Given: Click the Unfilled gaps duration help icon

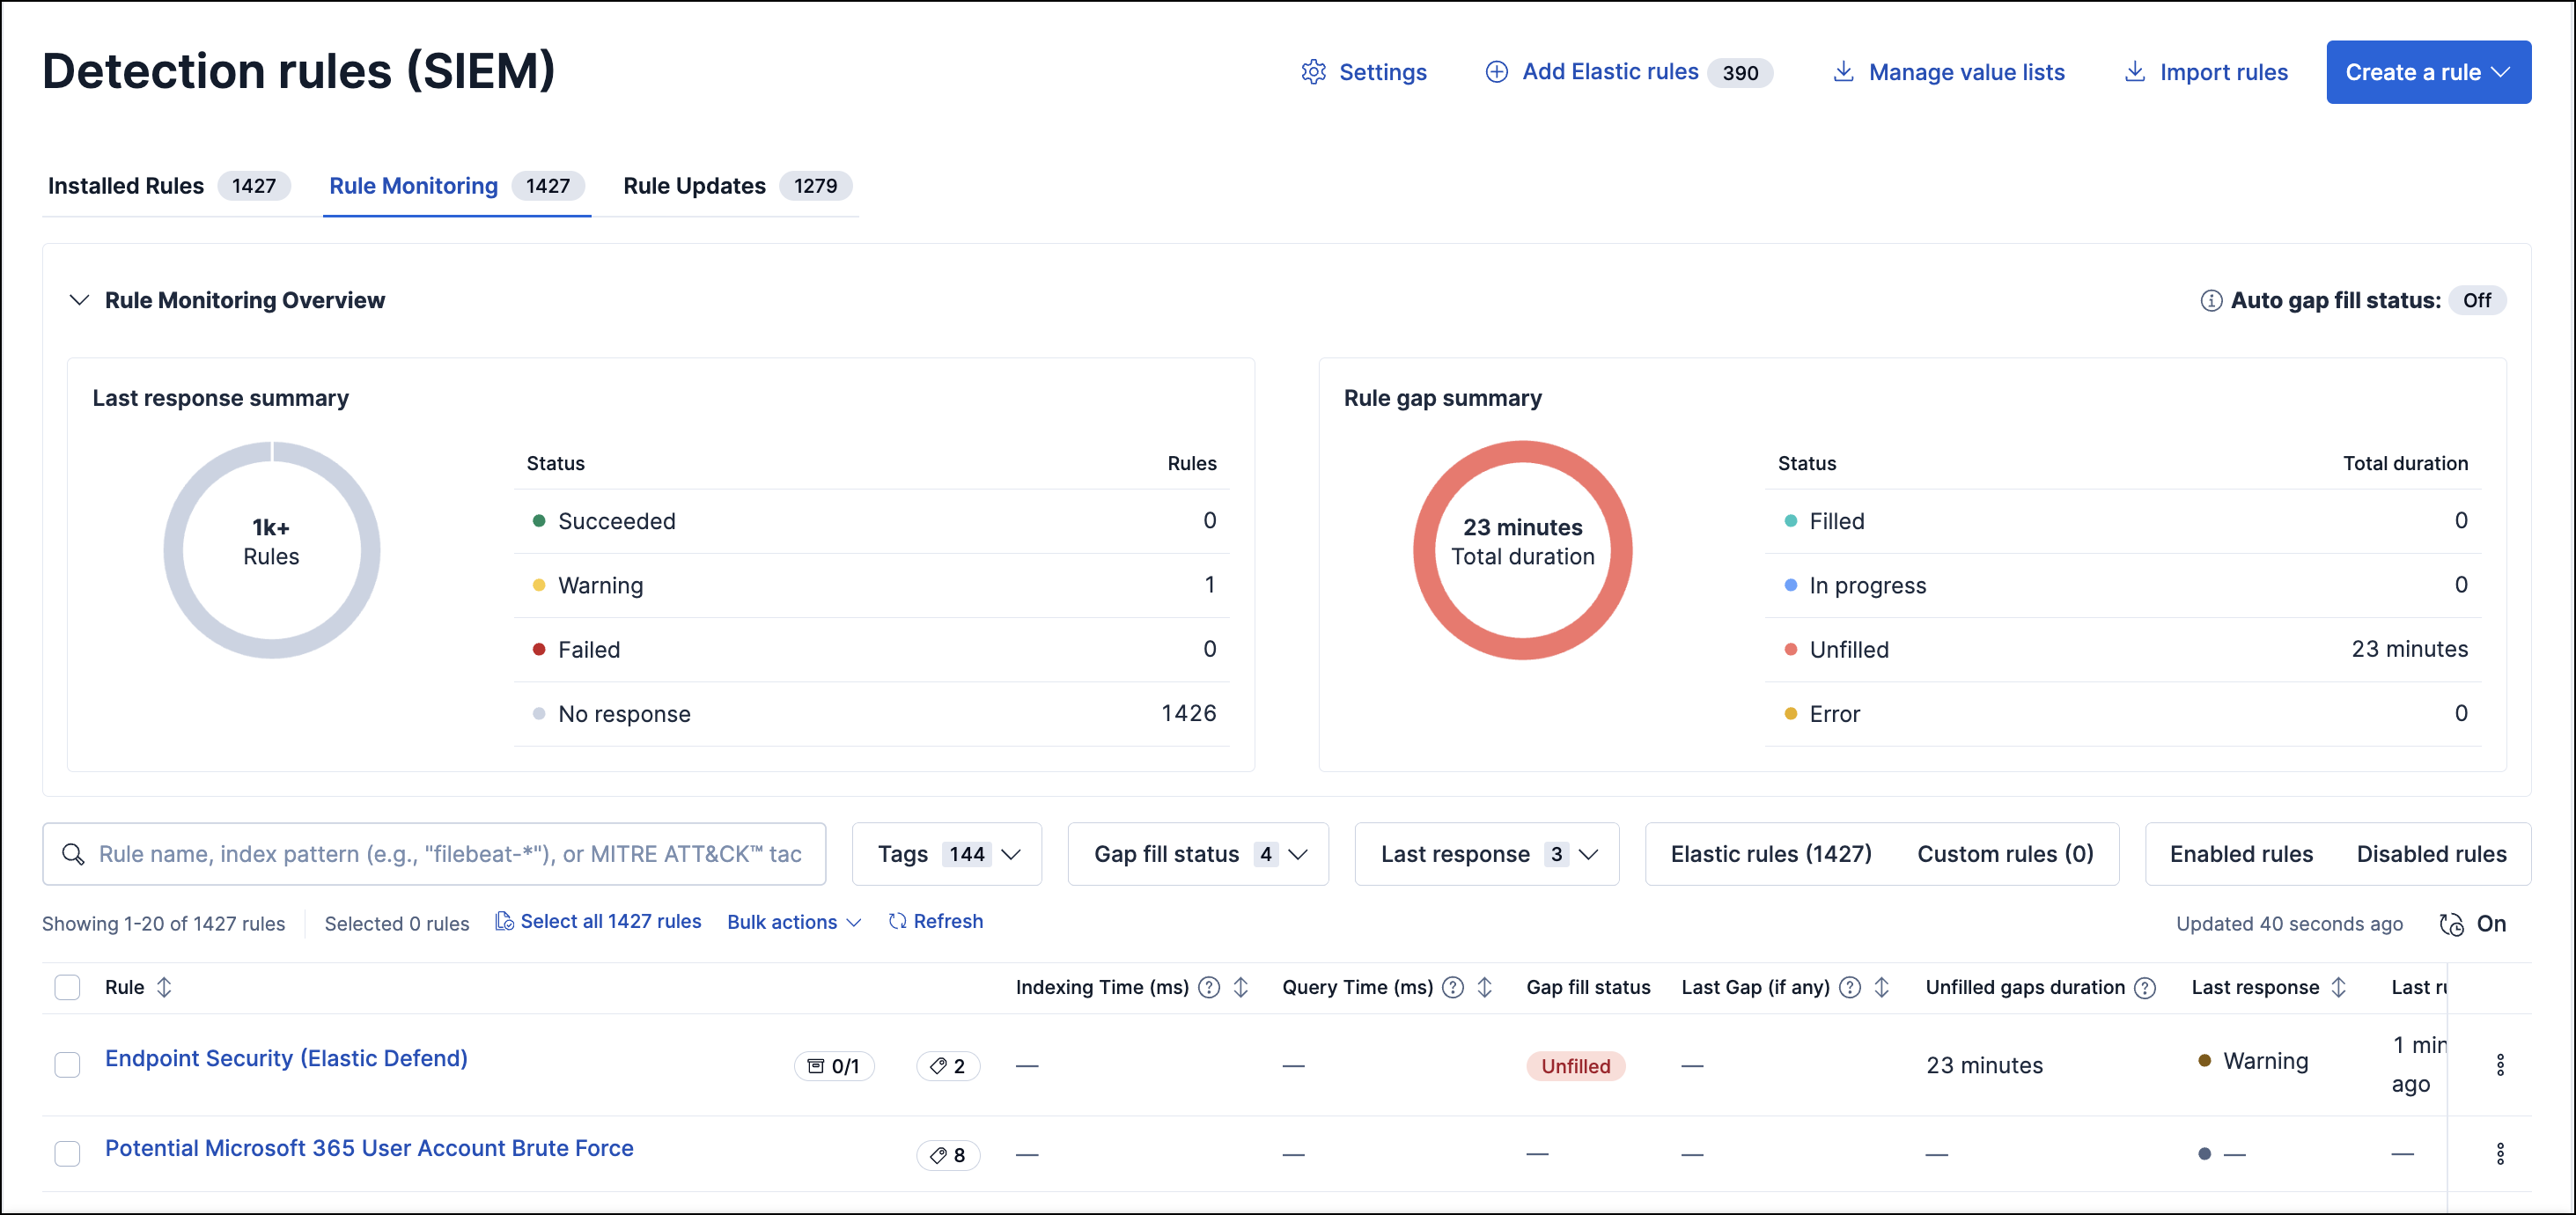Looking at the screenshot, I should click(x=2144, y=988).
